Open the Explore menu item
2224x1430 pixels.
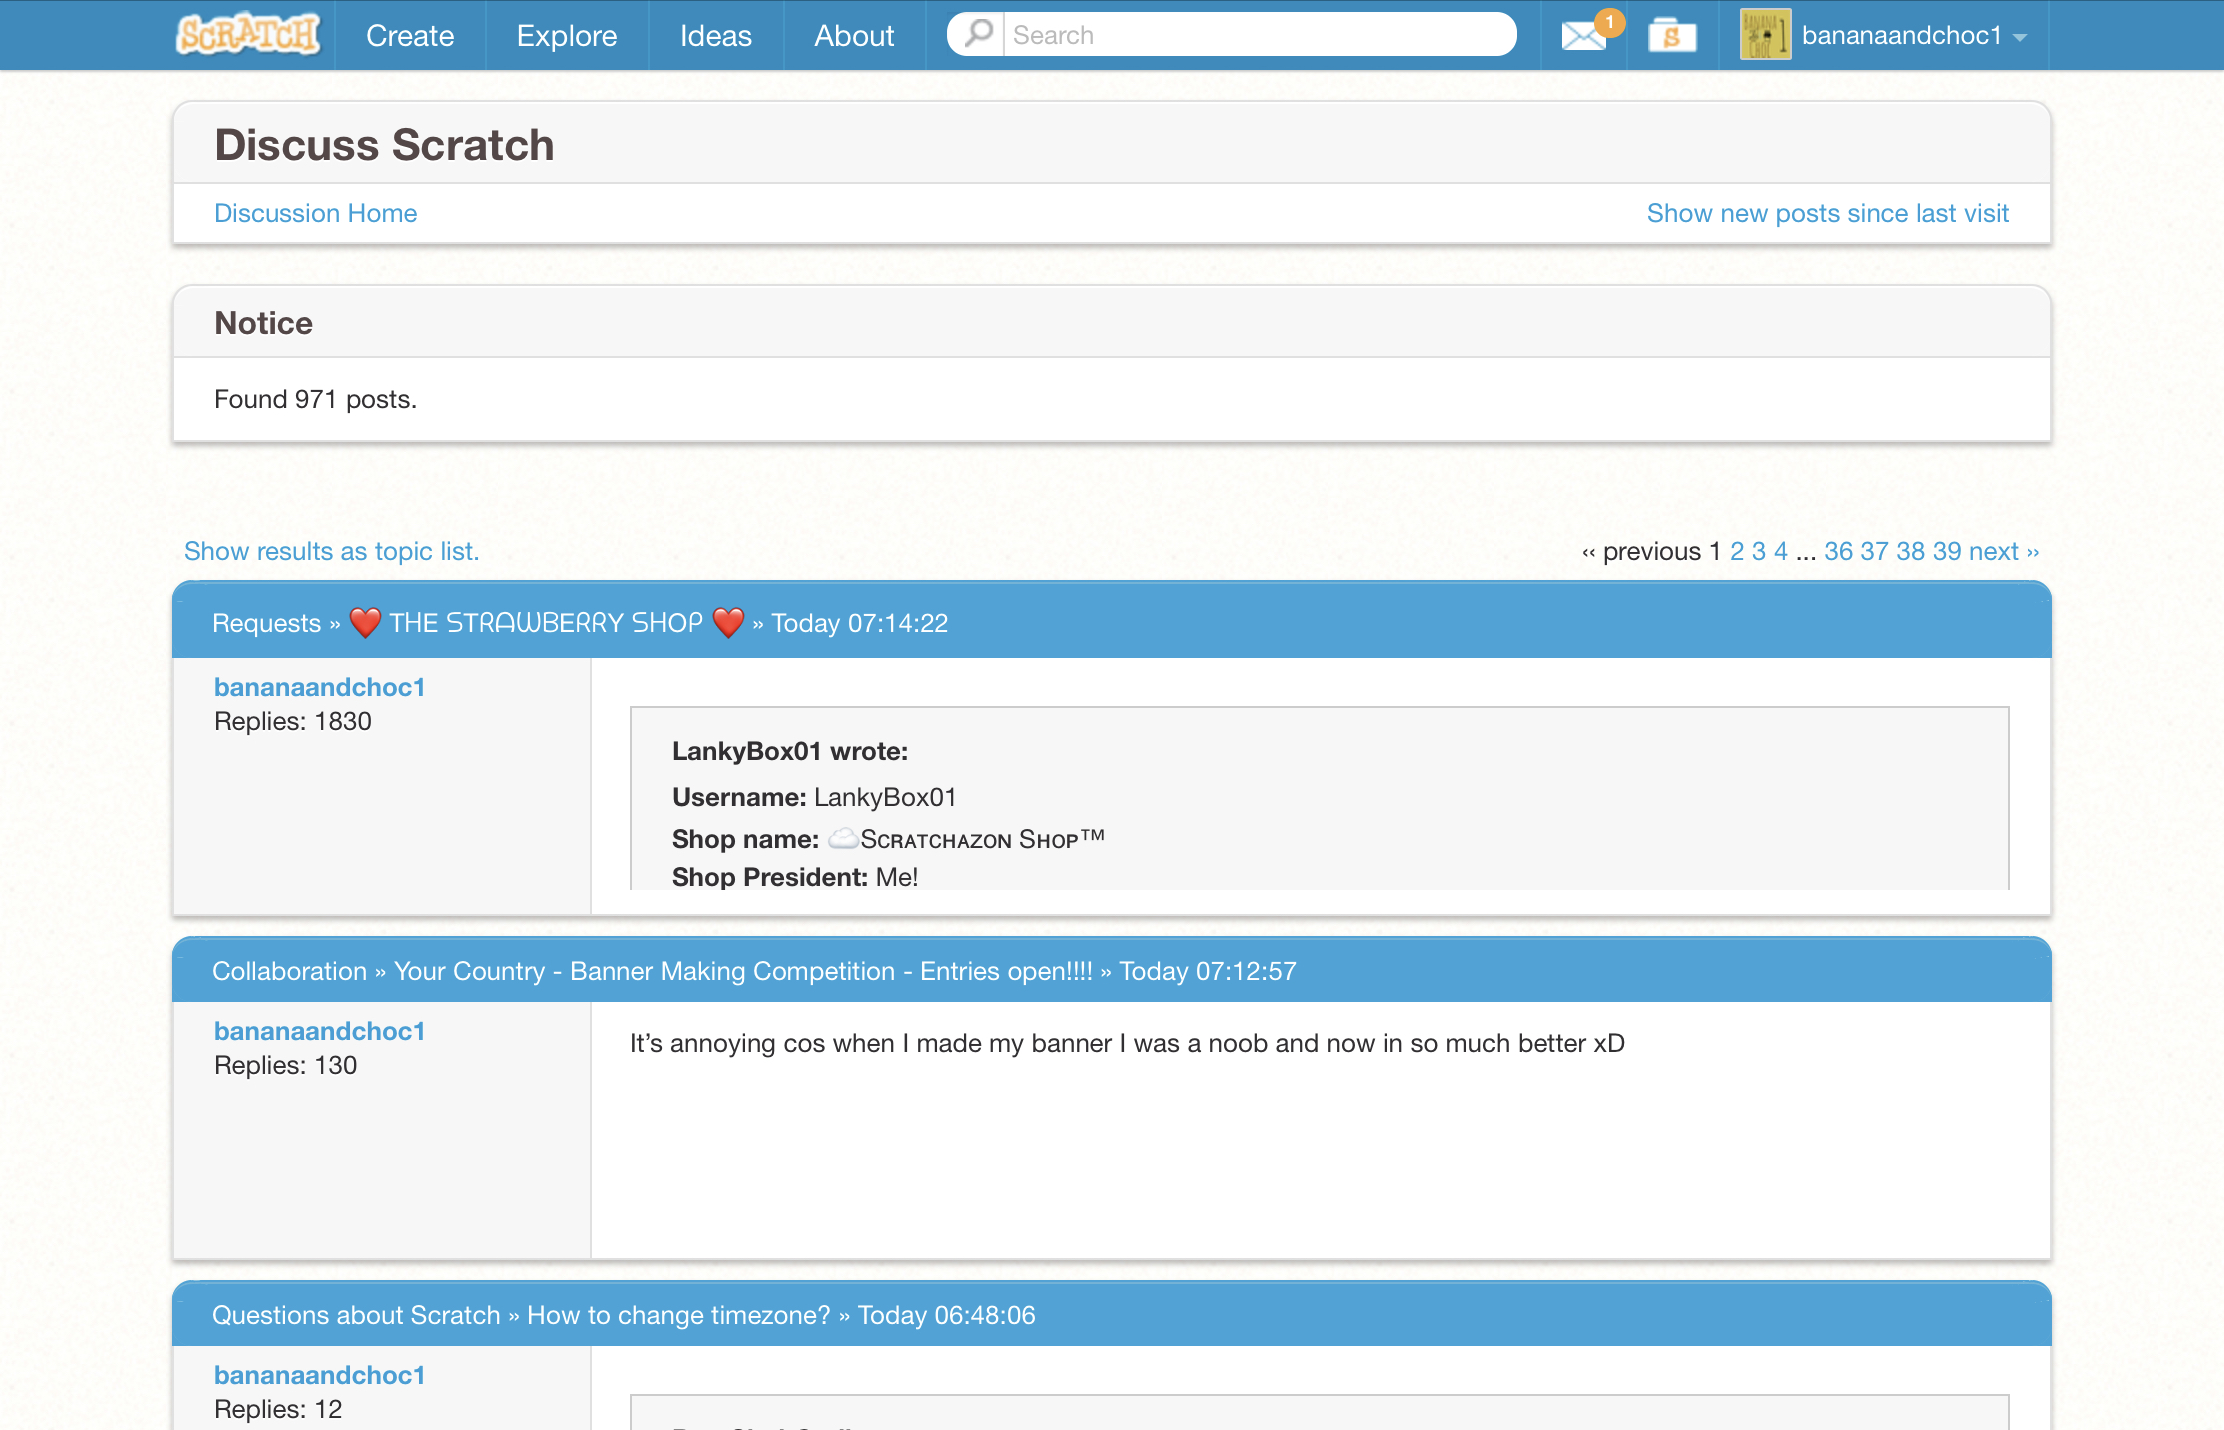(567, 35)
